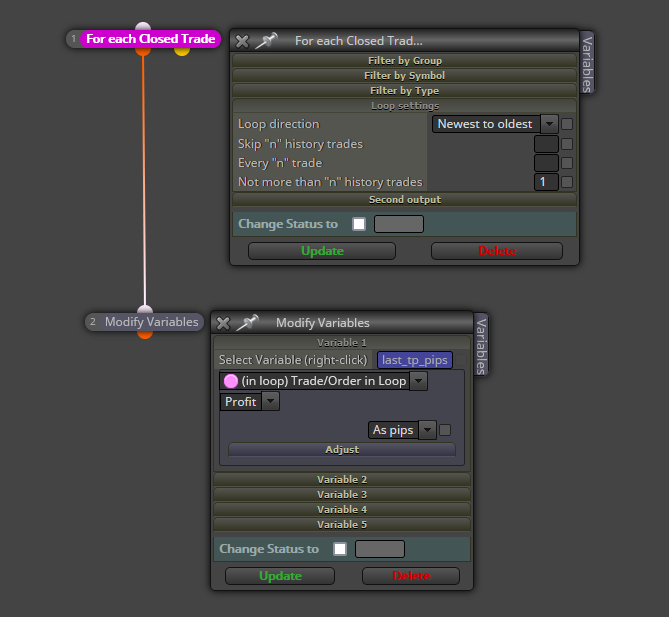The height and width of the screenshot is (617, 669).
Task: Toggle checkbox next to Skip "n" history trades
Action: pos(567,144)
